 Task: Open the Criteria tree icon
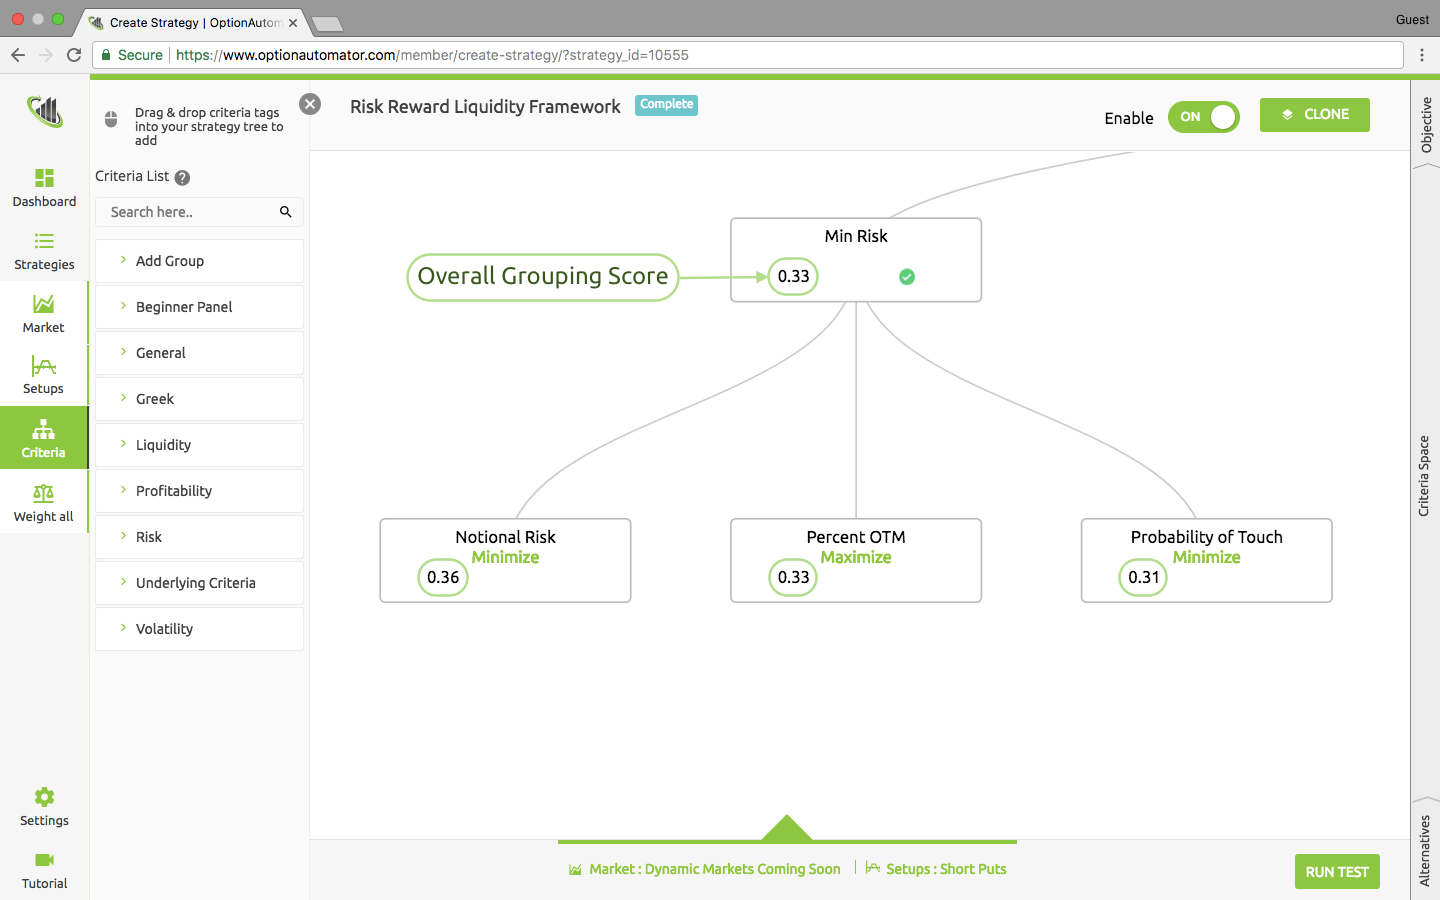pyautogui.click(x=44, y=438)
